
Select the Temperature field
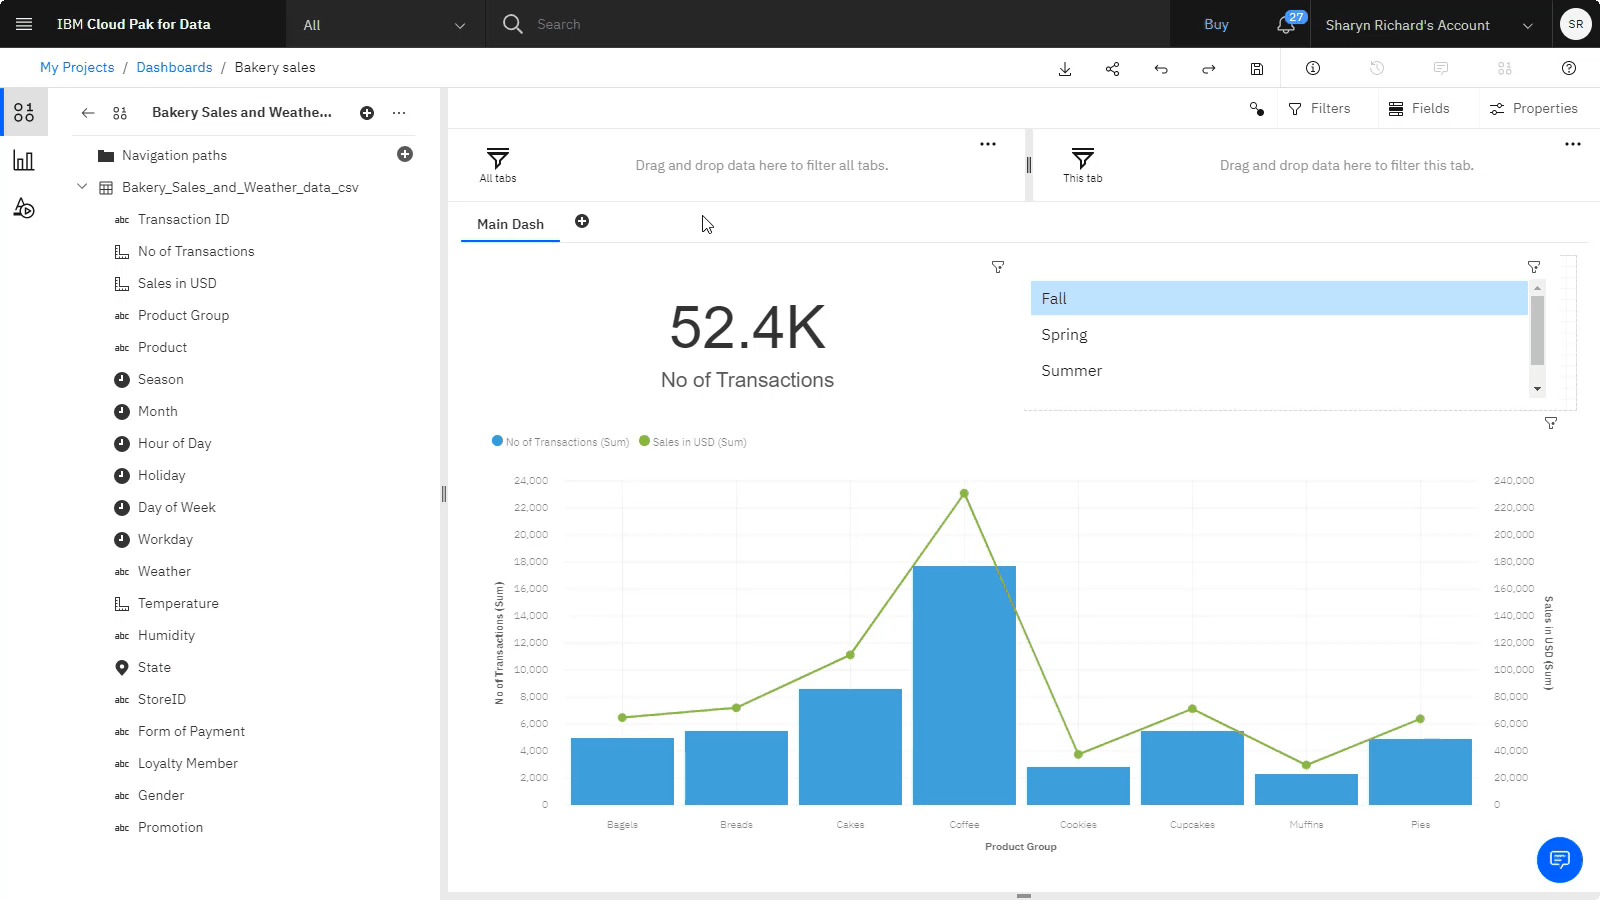point(178,603)
